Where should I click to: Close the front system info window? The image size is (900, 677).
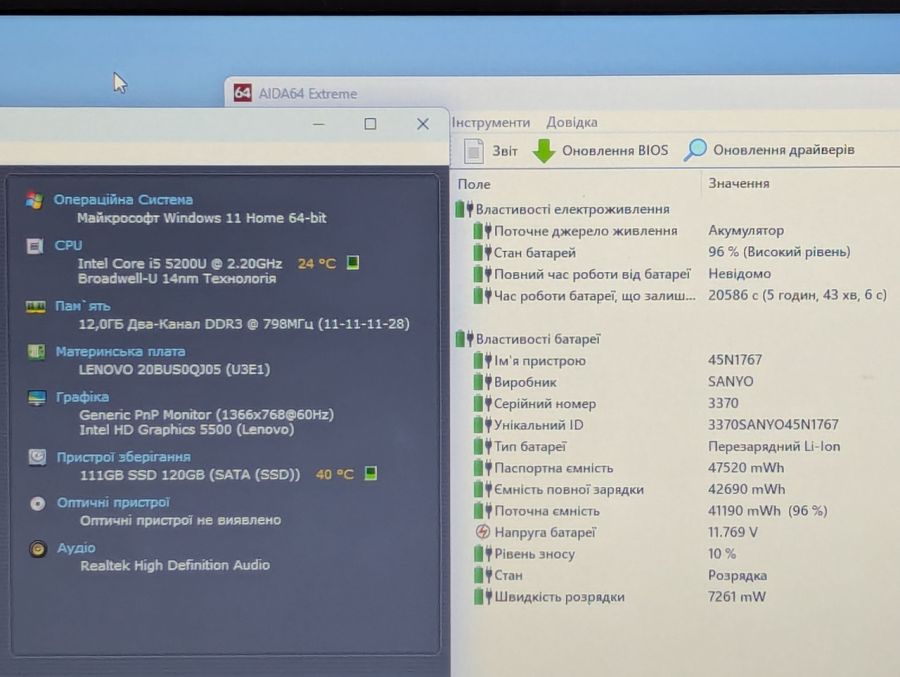[423, 124]
